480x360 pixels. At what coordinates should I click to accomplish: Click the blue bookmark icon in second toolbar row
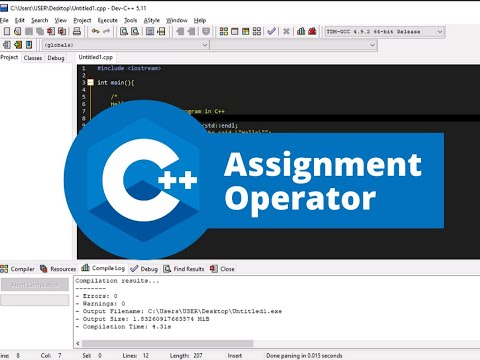pos(29,45)
